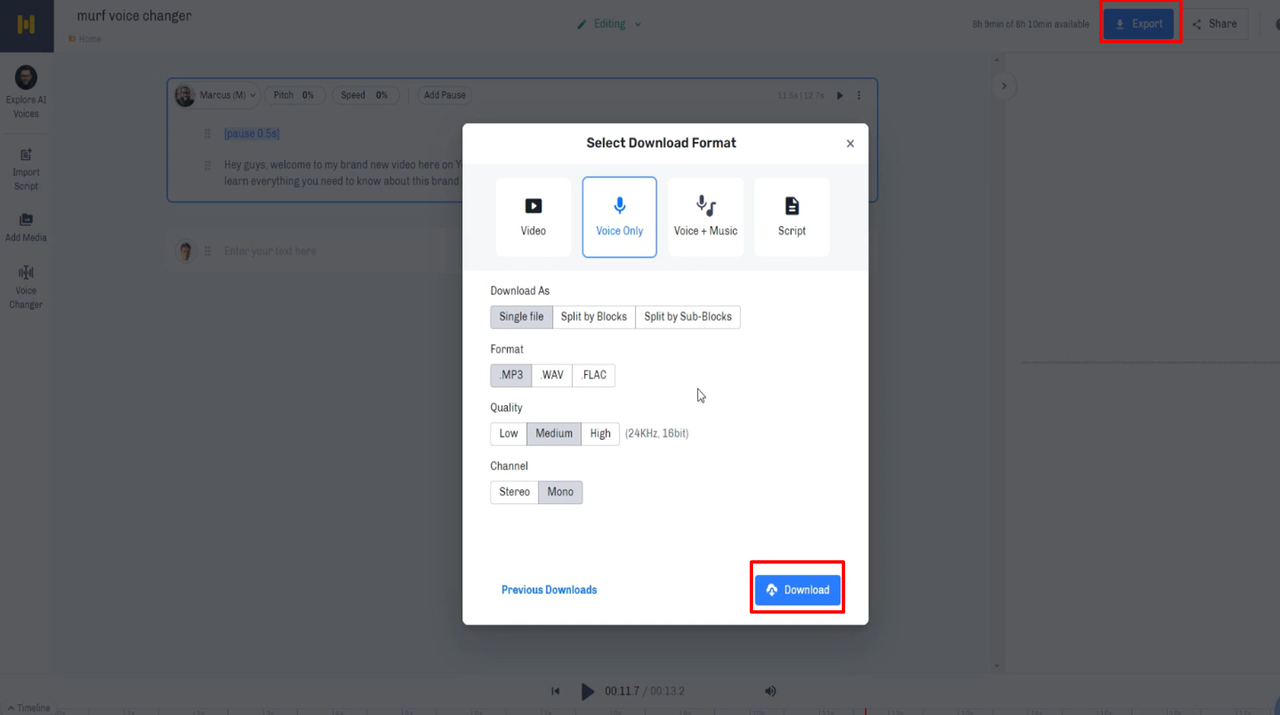Expand the Timeline panel
Image resolution: width=1280 pixels, height=715 pixels.
point(26,708)
